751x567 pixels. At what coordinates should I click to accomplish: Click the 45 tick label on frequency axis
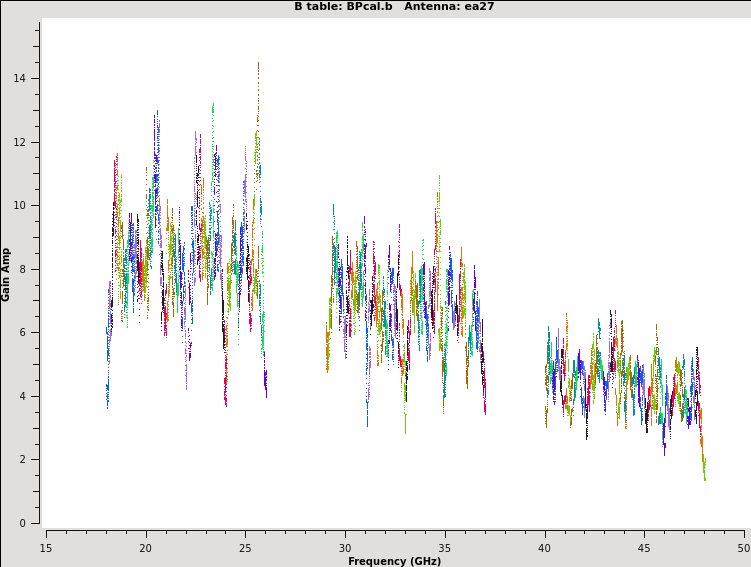644,548
